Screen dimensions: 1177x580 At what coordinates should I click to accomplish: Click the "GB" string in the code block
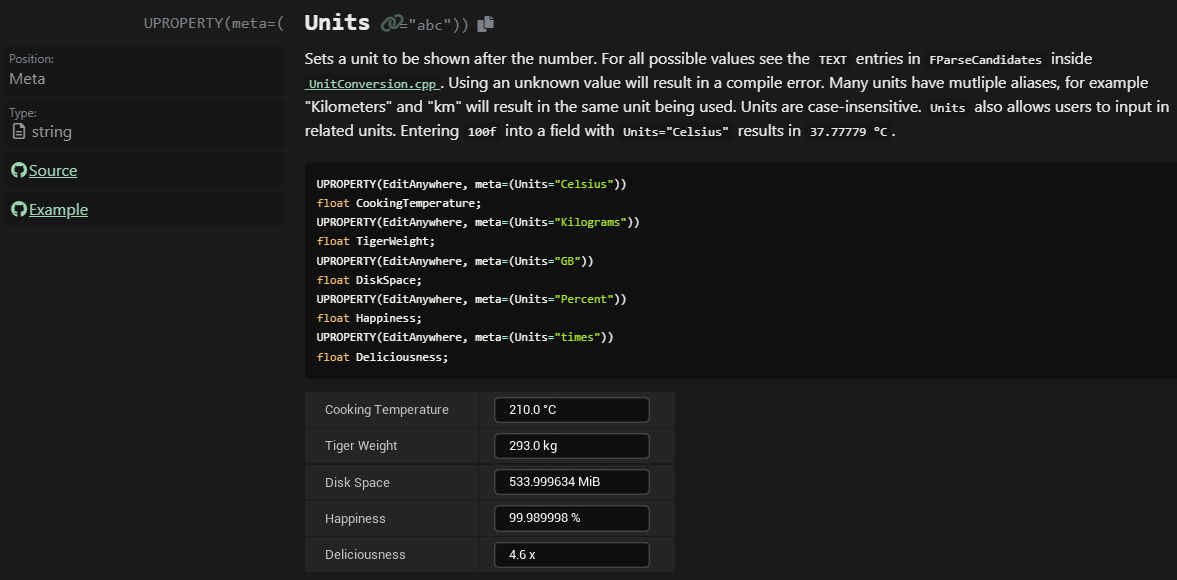(x=567, y=261)
